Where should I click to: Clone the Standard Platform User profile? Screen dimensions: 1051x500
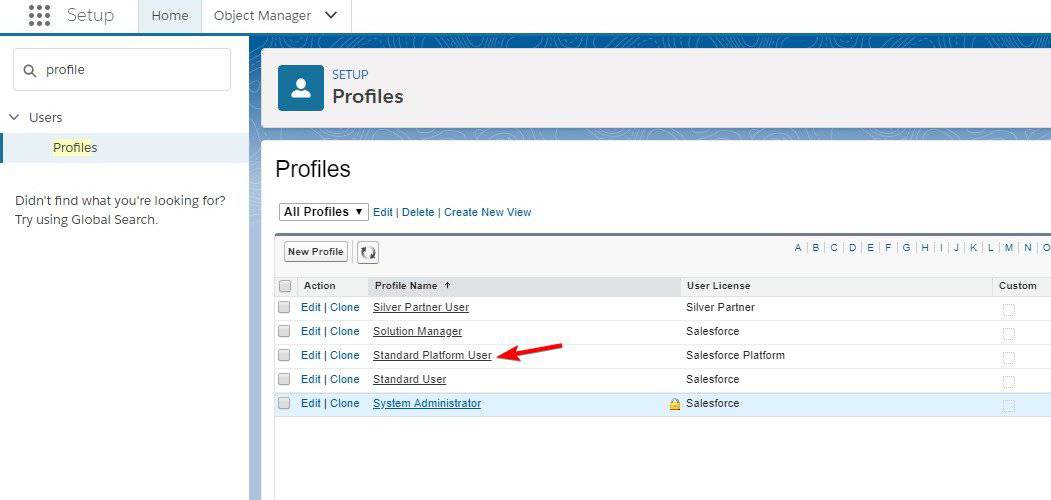[345, 355]
